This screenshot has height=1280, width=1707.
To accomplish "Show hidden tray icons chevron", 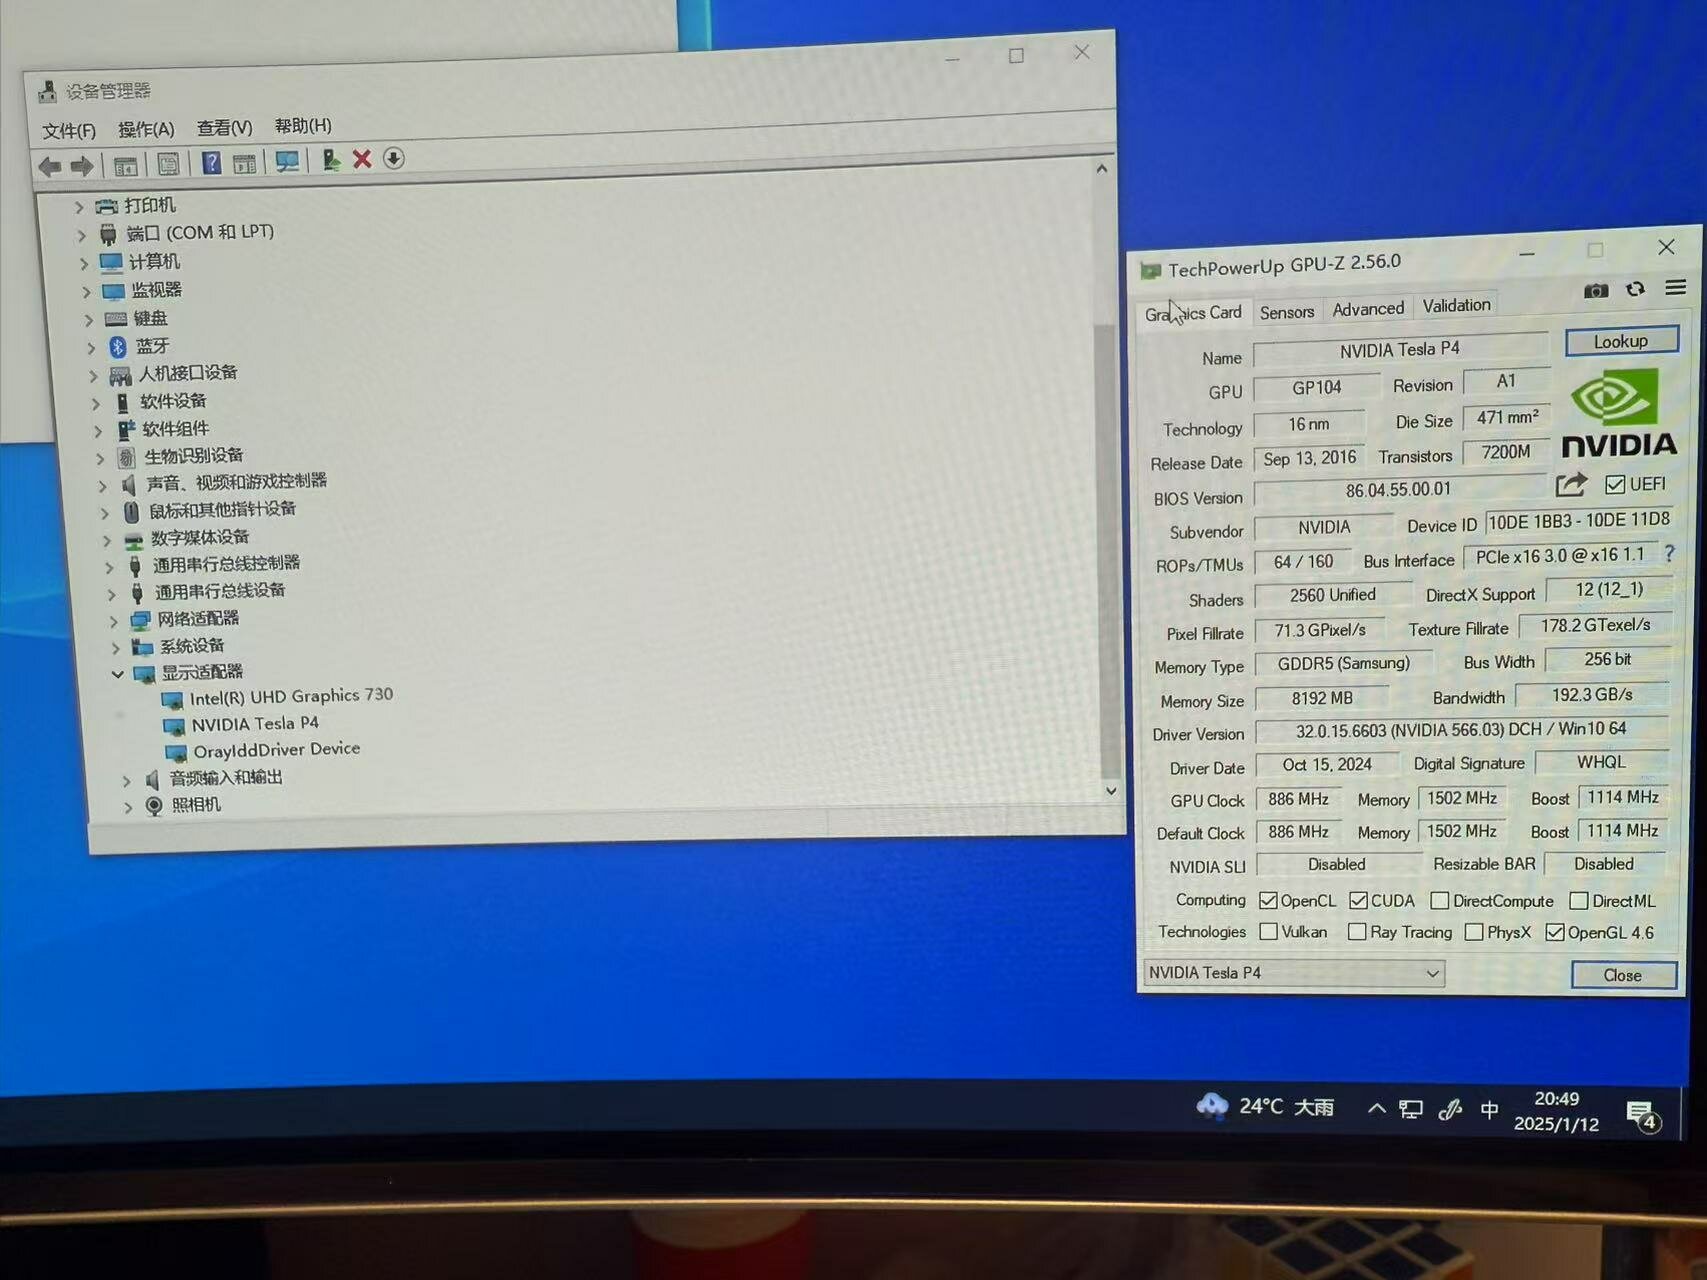I will [x=1376, y=1108].
